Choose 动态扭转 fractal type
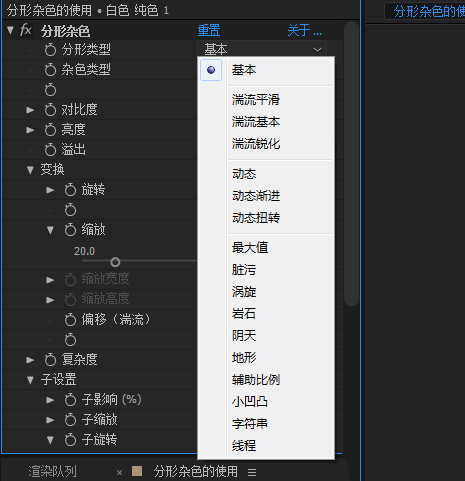Image resolution: width=465 pixels, height=481 pixels. coord(256,218)
